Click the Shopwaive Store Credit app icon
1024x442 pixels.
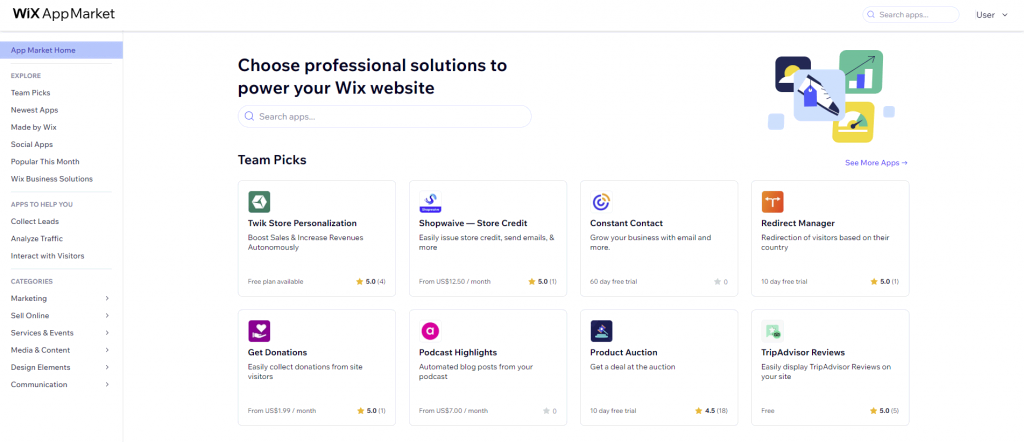coord(430,201)
